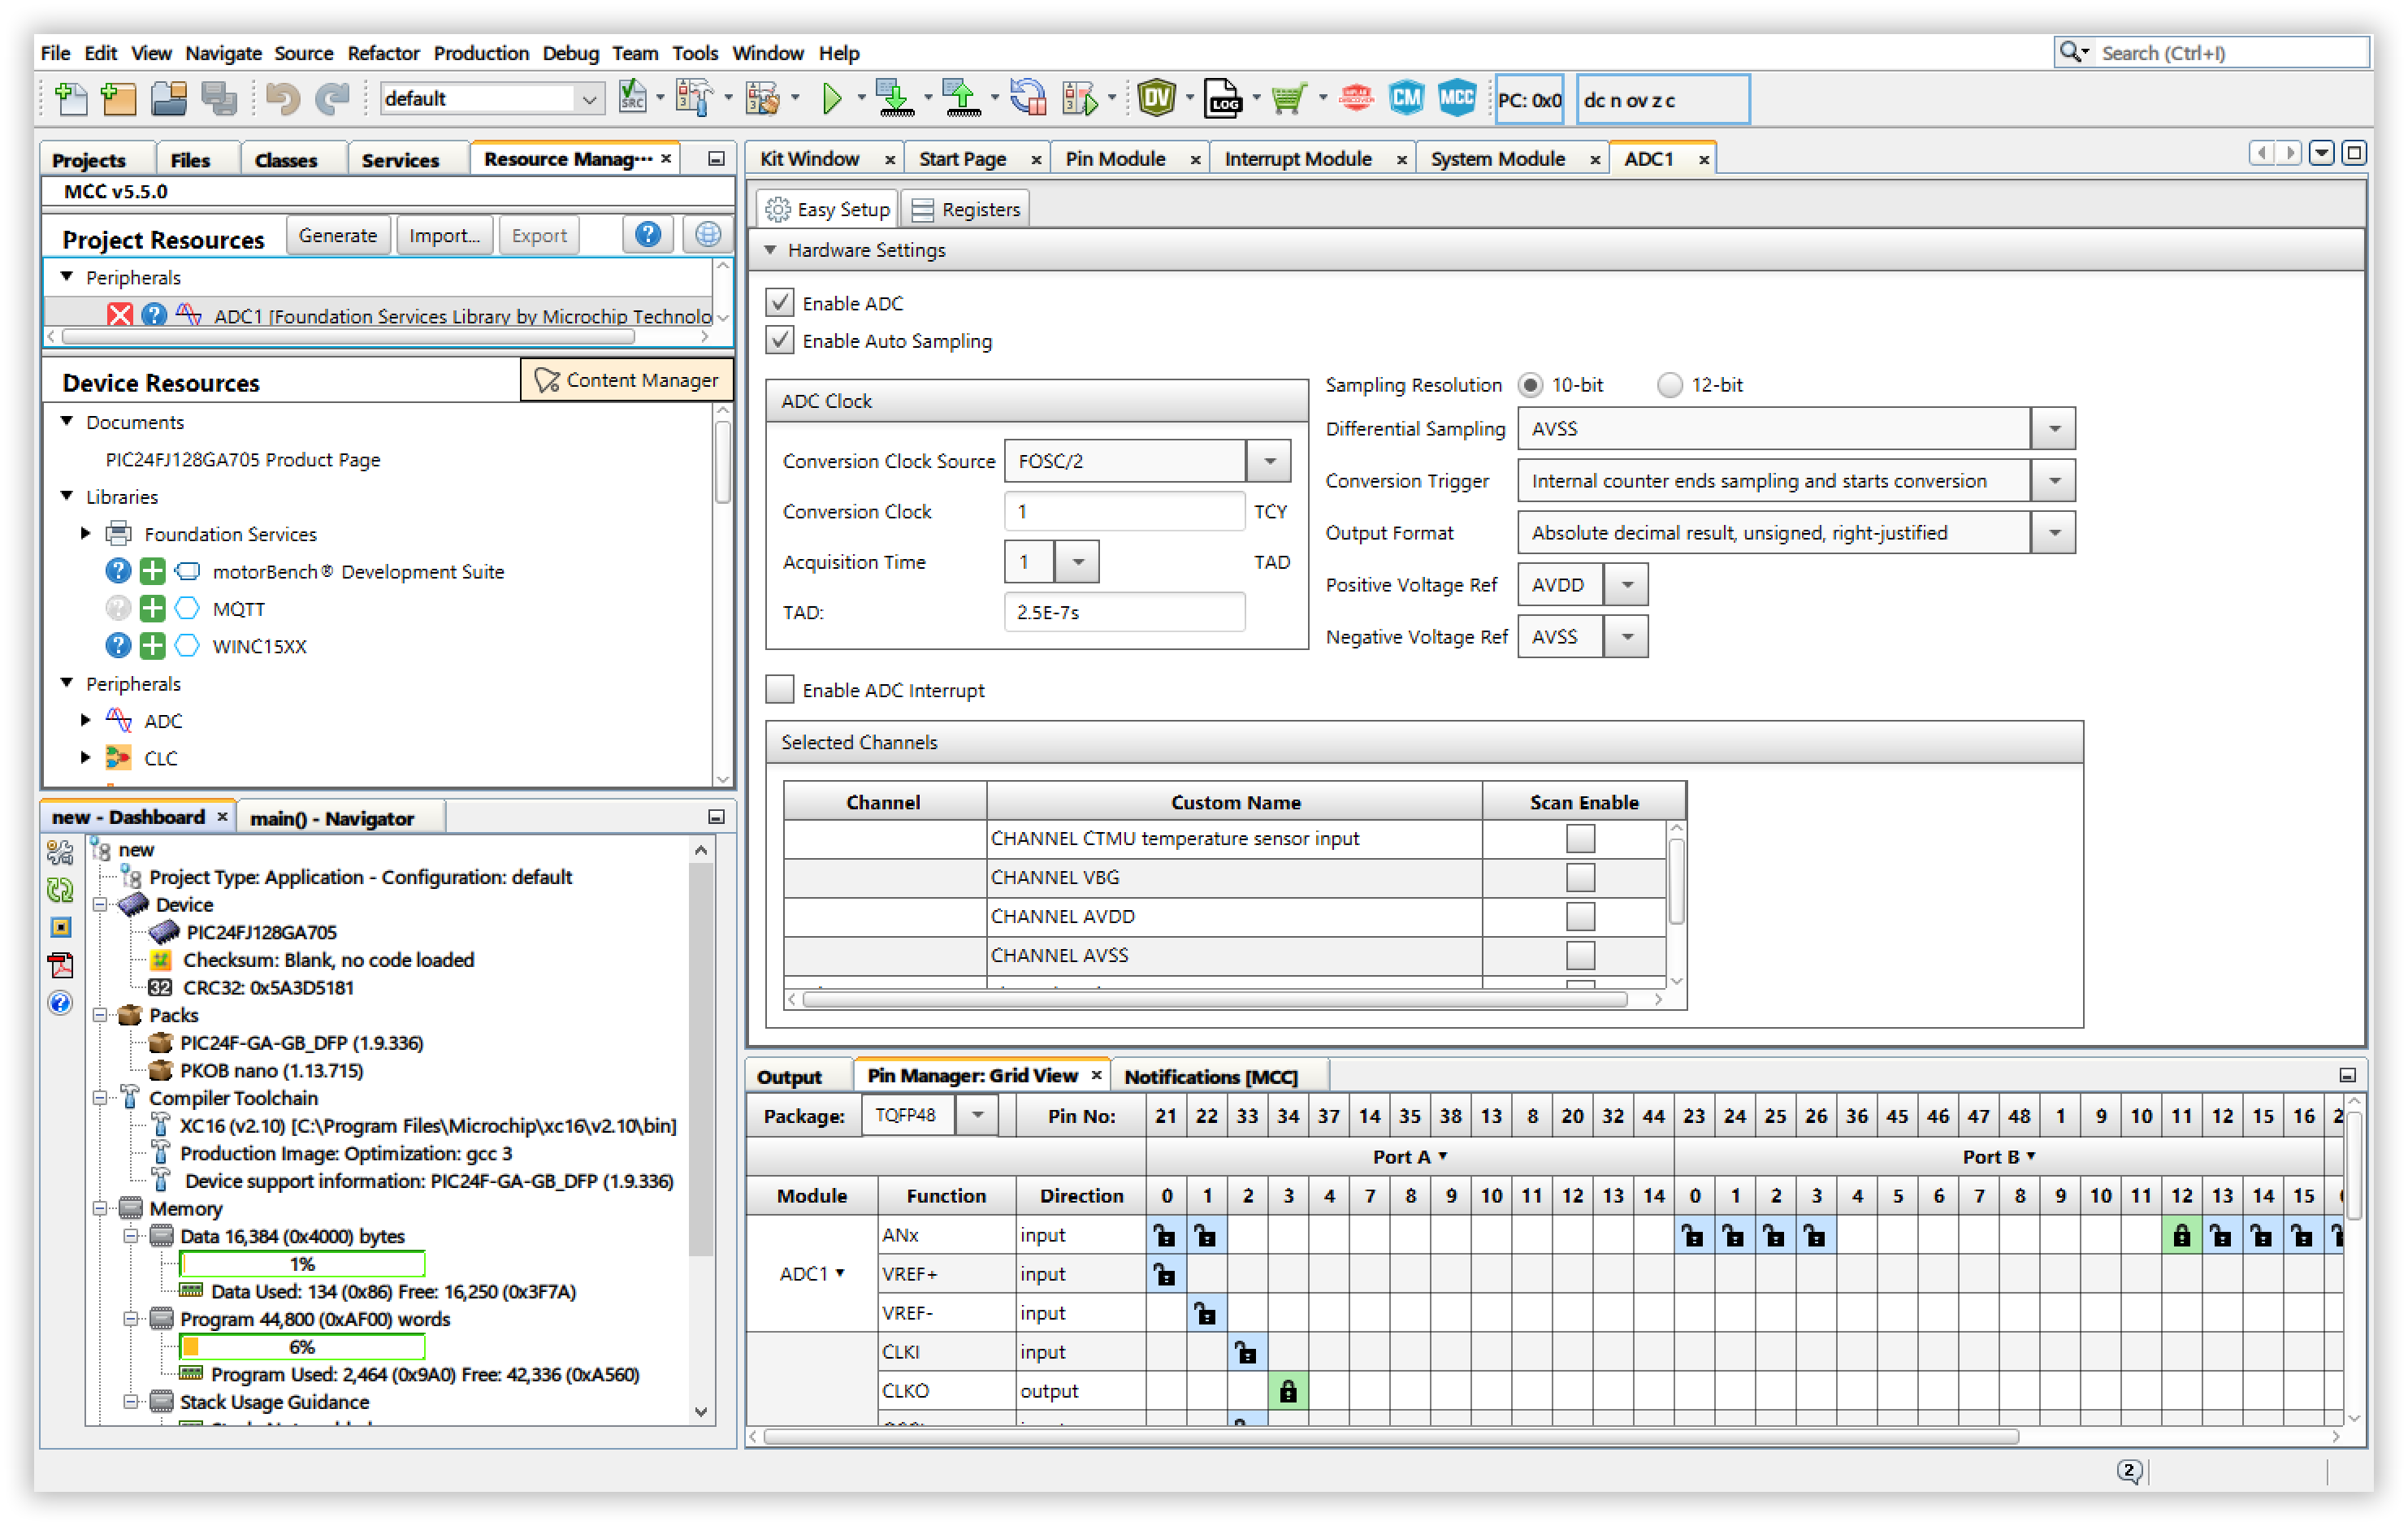The width and height of the screenshot is (2408, 1526).
Task: Switch to the Pin Module tab
Action: tap(1115, 159)
